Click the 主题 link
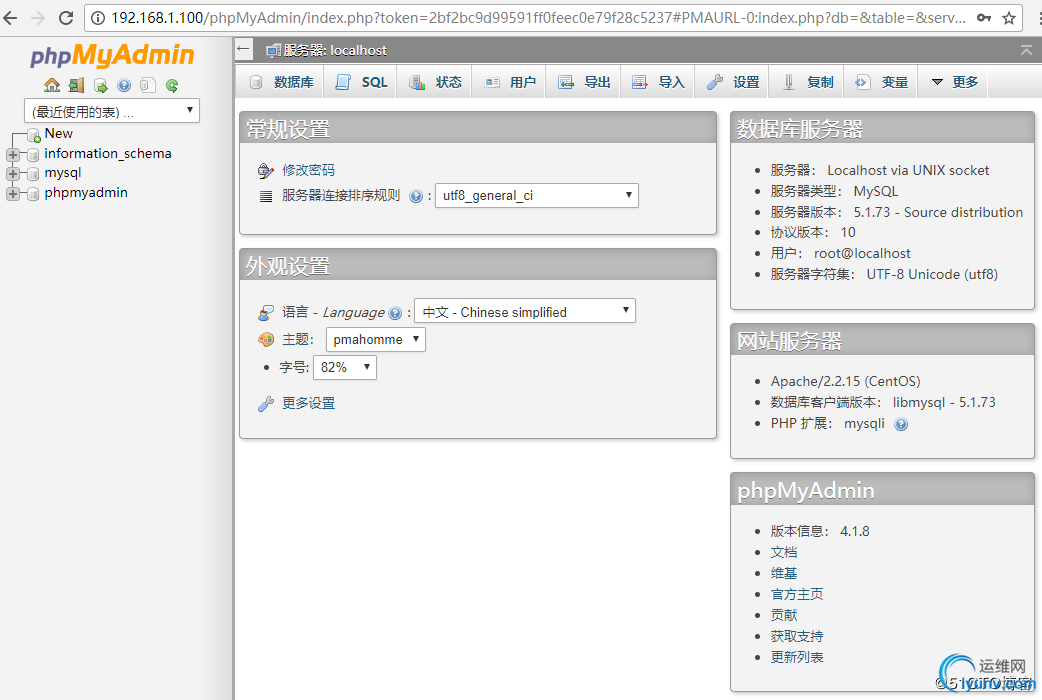The image size is (1042, 700). [294, 340]
